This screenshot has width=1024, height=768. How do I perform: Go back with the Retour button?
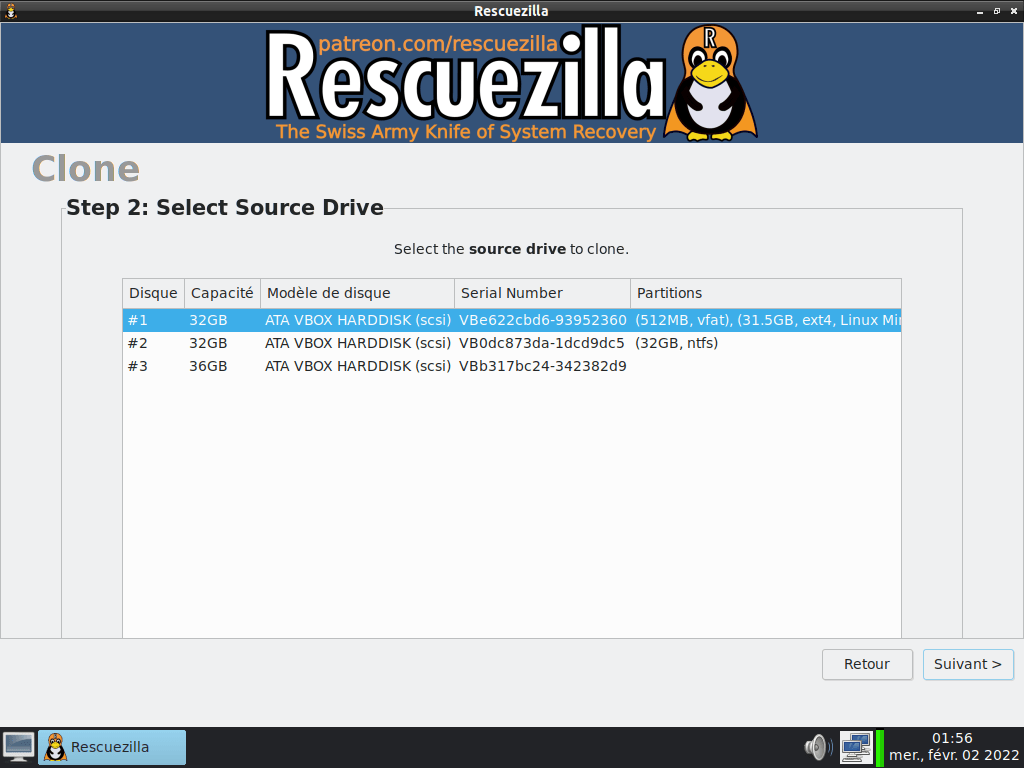click(867, 664)
